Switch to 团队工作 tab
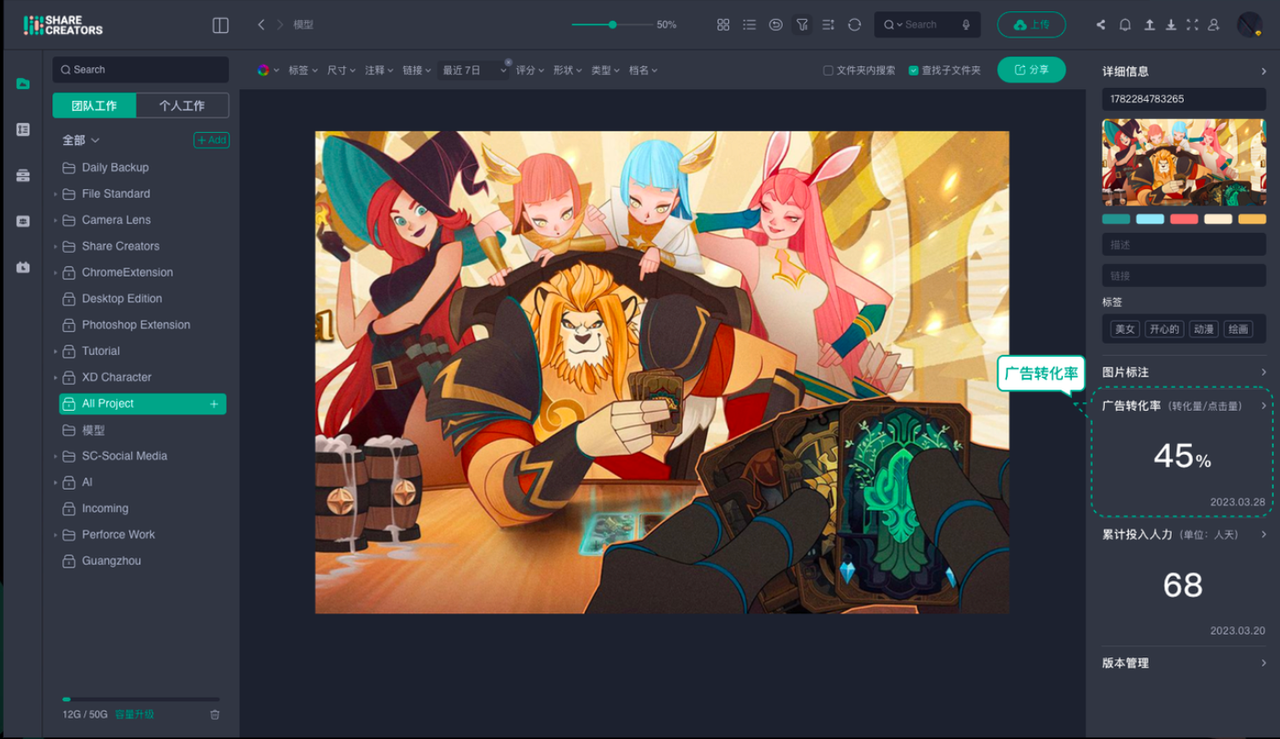 (x=94, y=105)
